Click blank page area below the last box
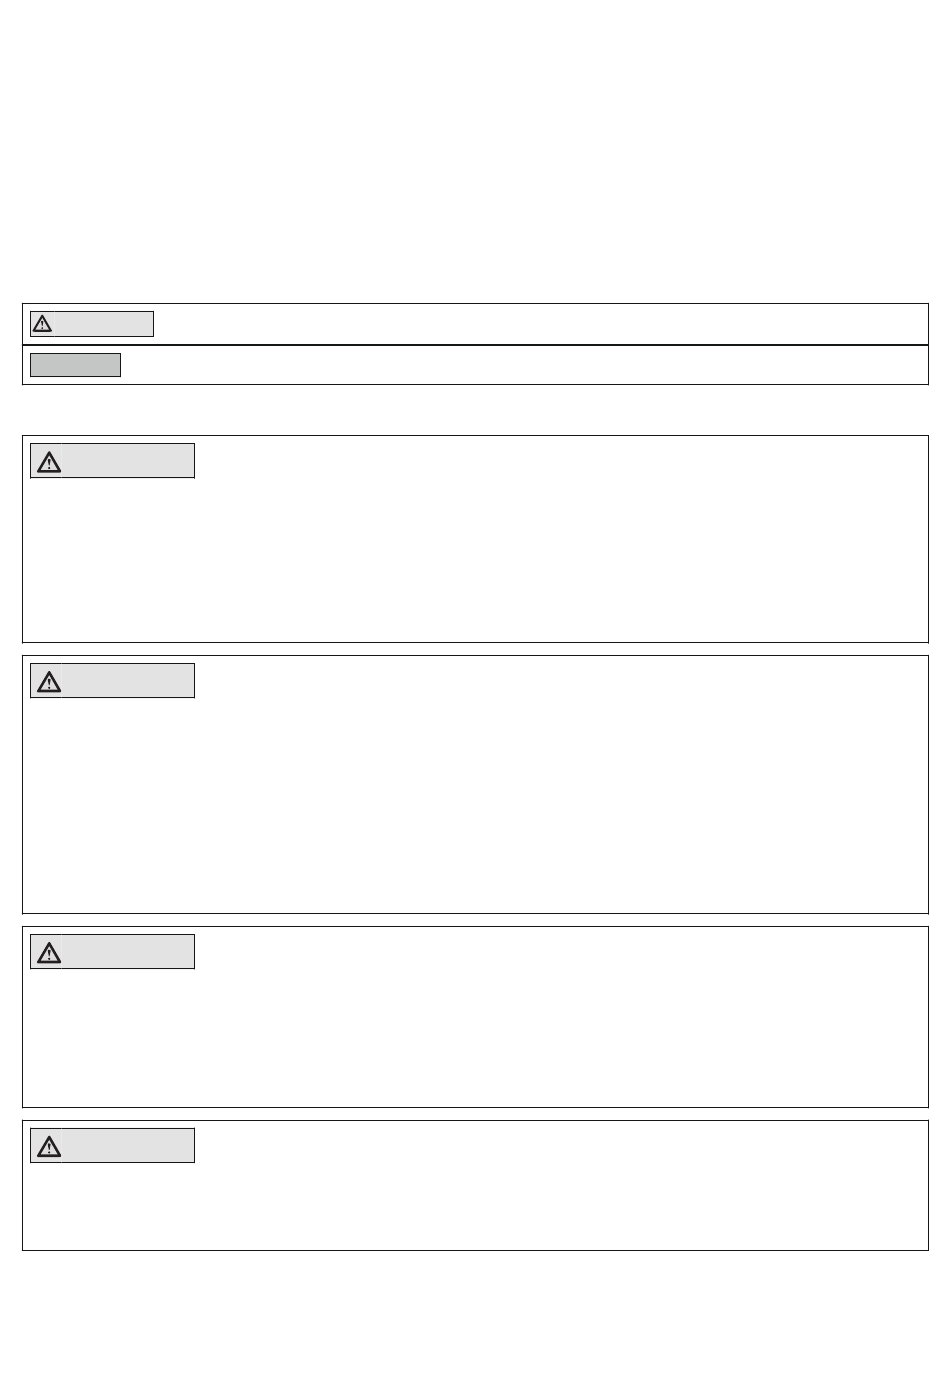The height and width of the screenshot is (1383, 950). [475, 1316]
